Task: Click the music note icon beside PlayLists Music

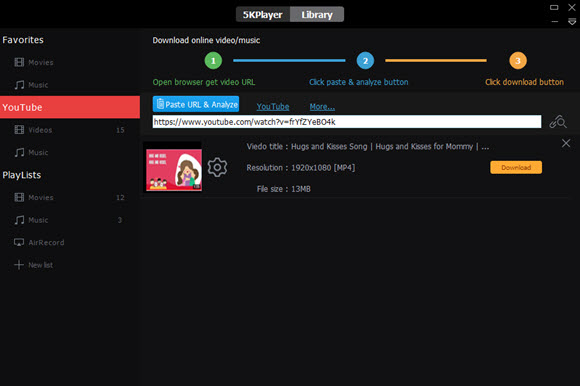Action: coord(19,220)
